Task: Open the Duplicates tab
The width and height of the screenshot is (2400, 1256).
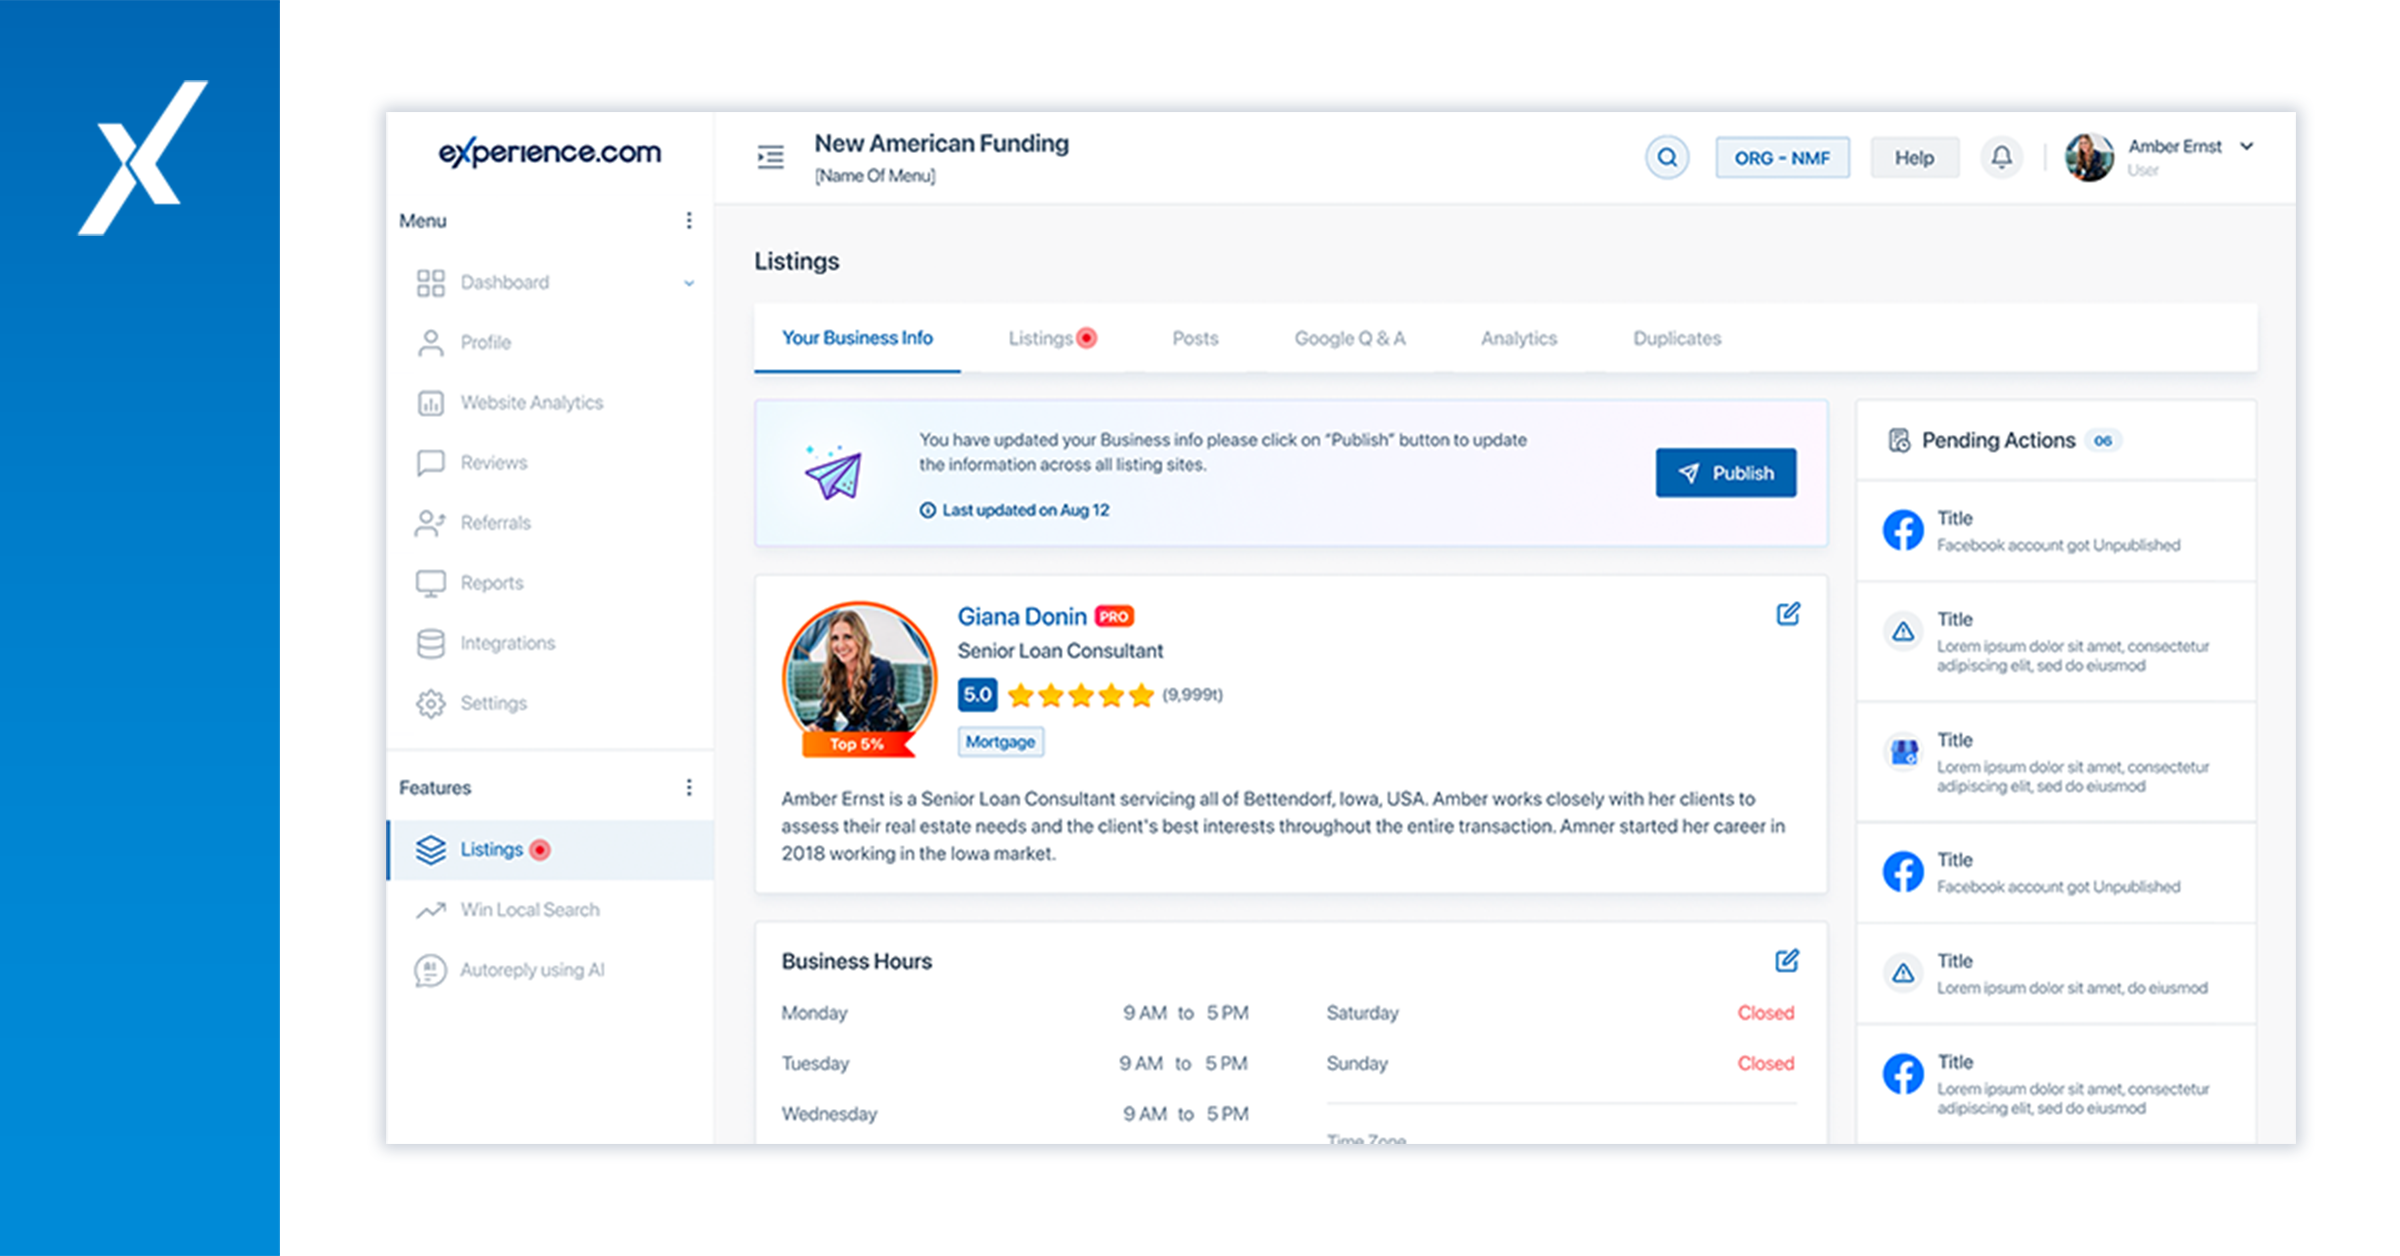Action: (x=1676, y=338)
